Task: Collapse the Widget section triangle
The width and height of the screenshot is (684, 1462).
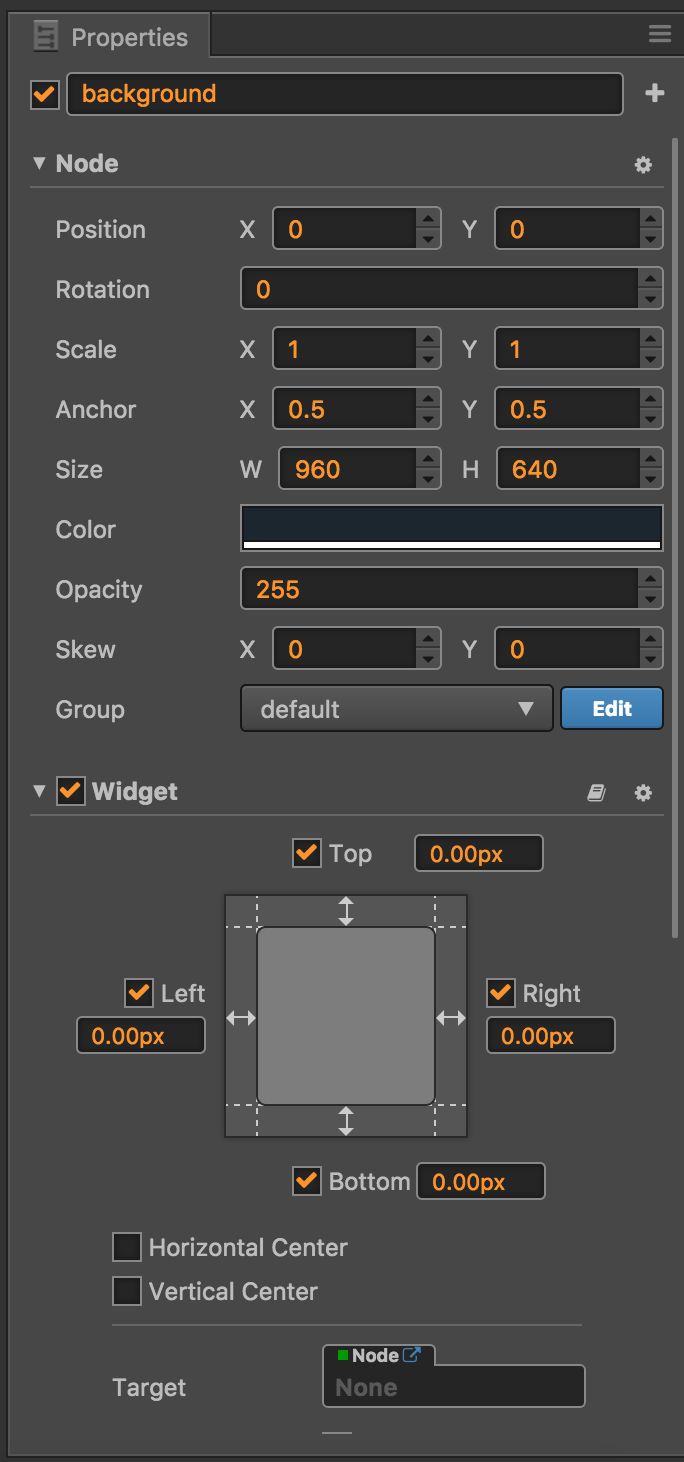Action: tap(39, 791)
